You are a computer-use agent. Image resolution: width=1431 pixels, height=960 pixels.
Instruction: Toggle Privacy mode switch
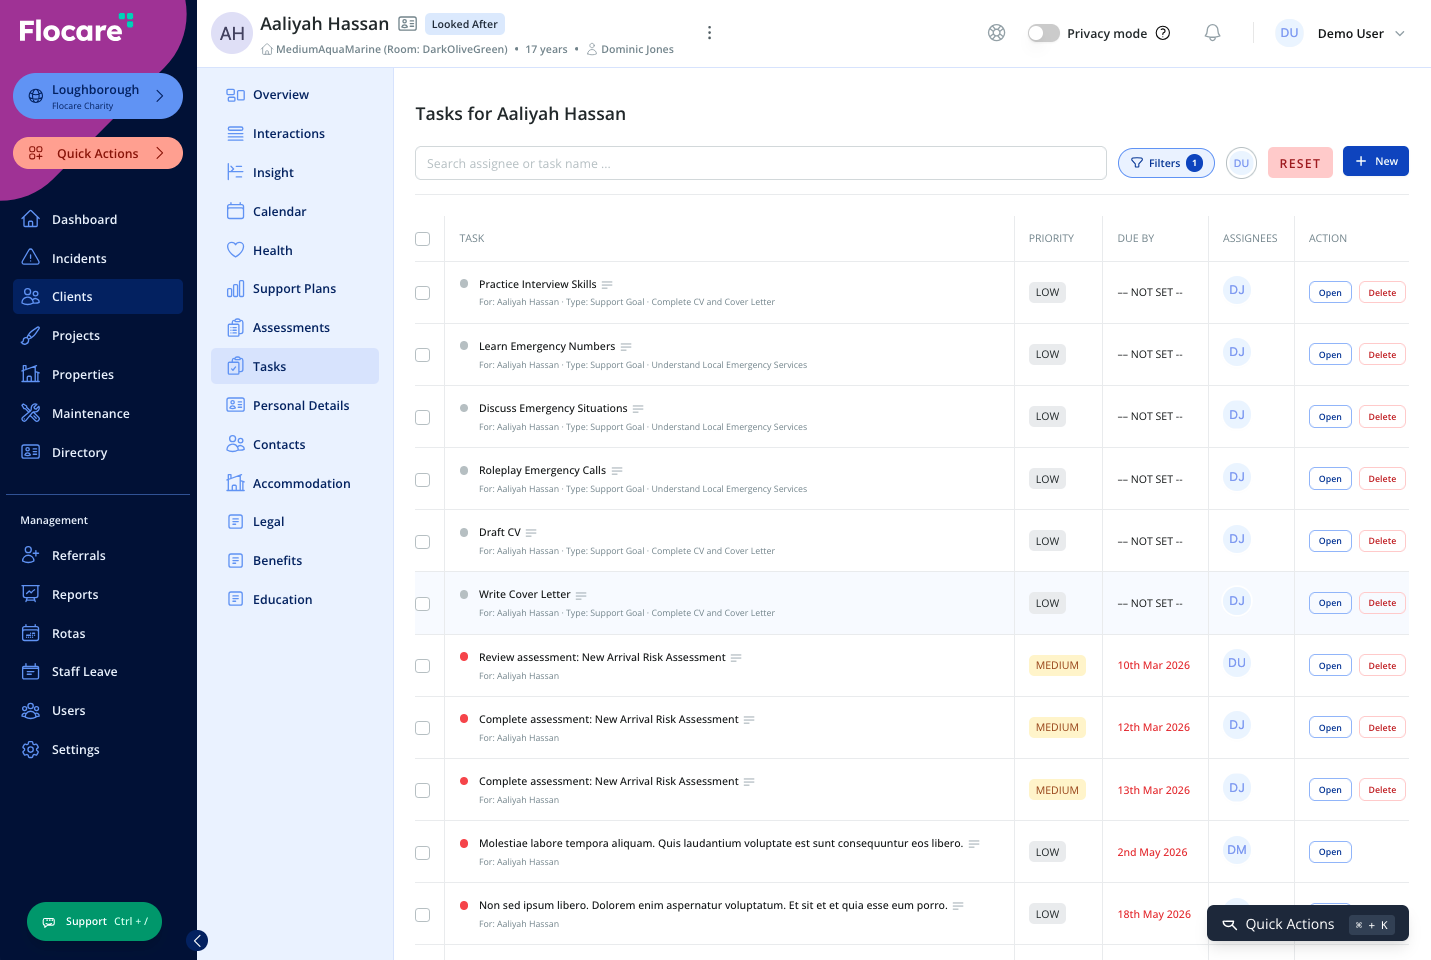coord(1043,33)
